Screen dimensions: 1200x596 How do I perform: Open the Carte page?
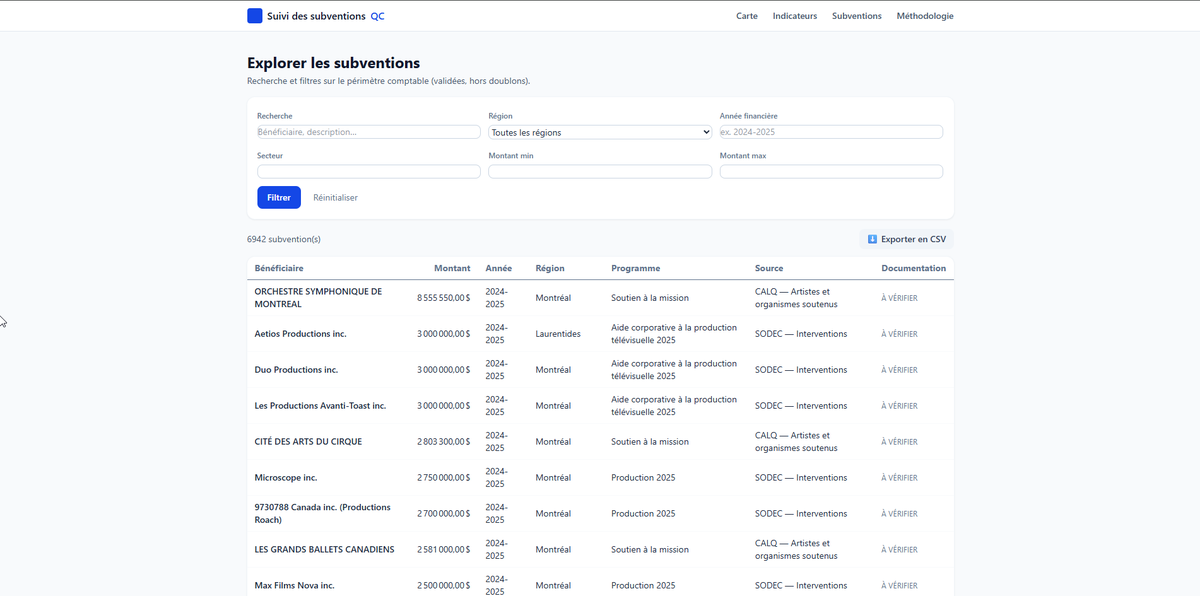click(747, 16)
